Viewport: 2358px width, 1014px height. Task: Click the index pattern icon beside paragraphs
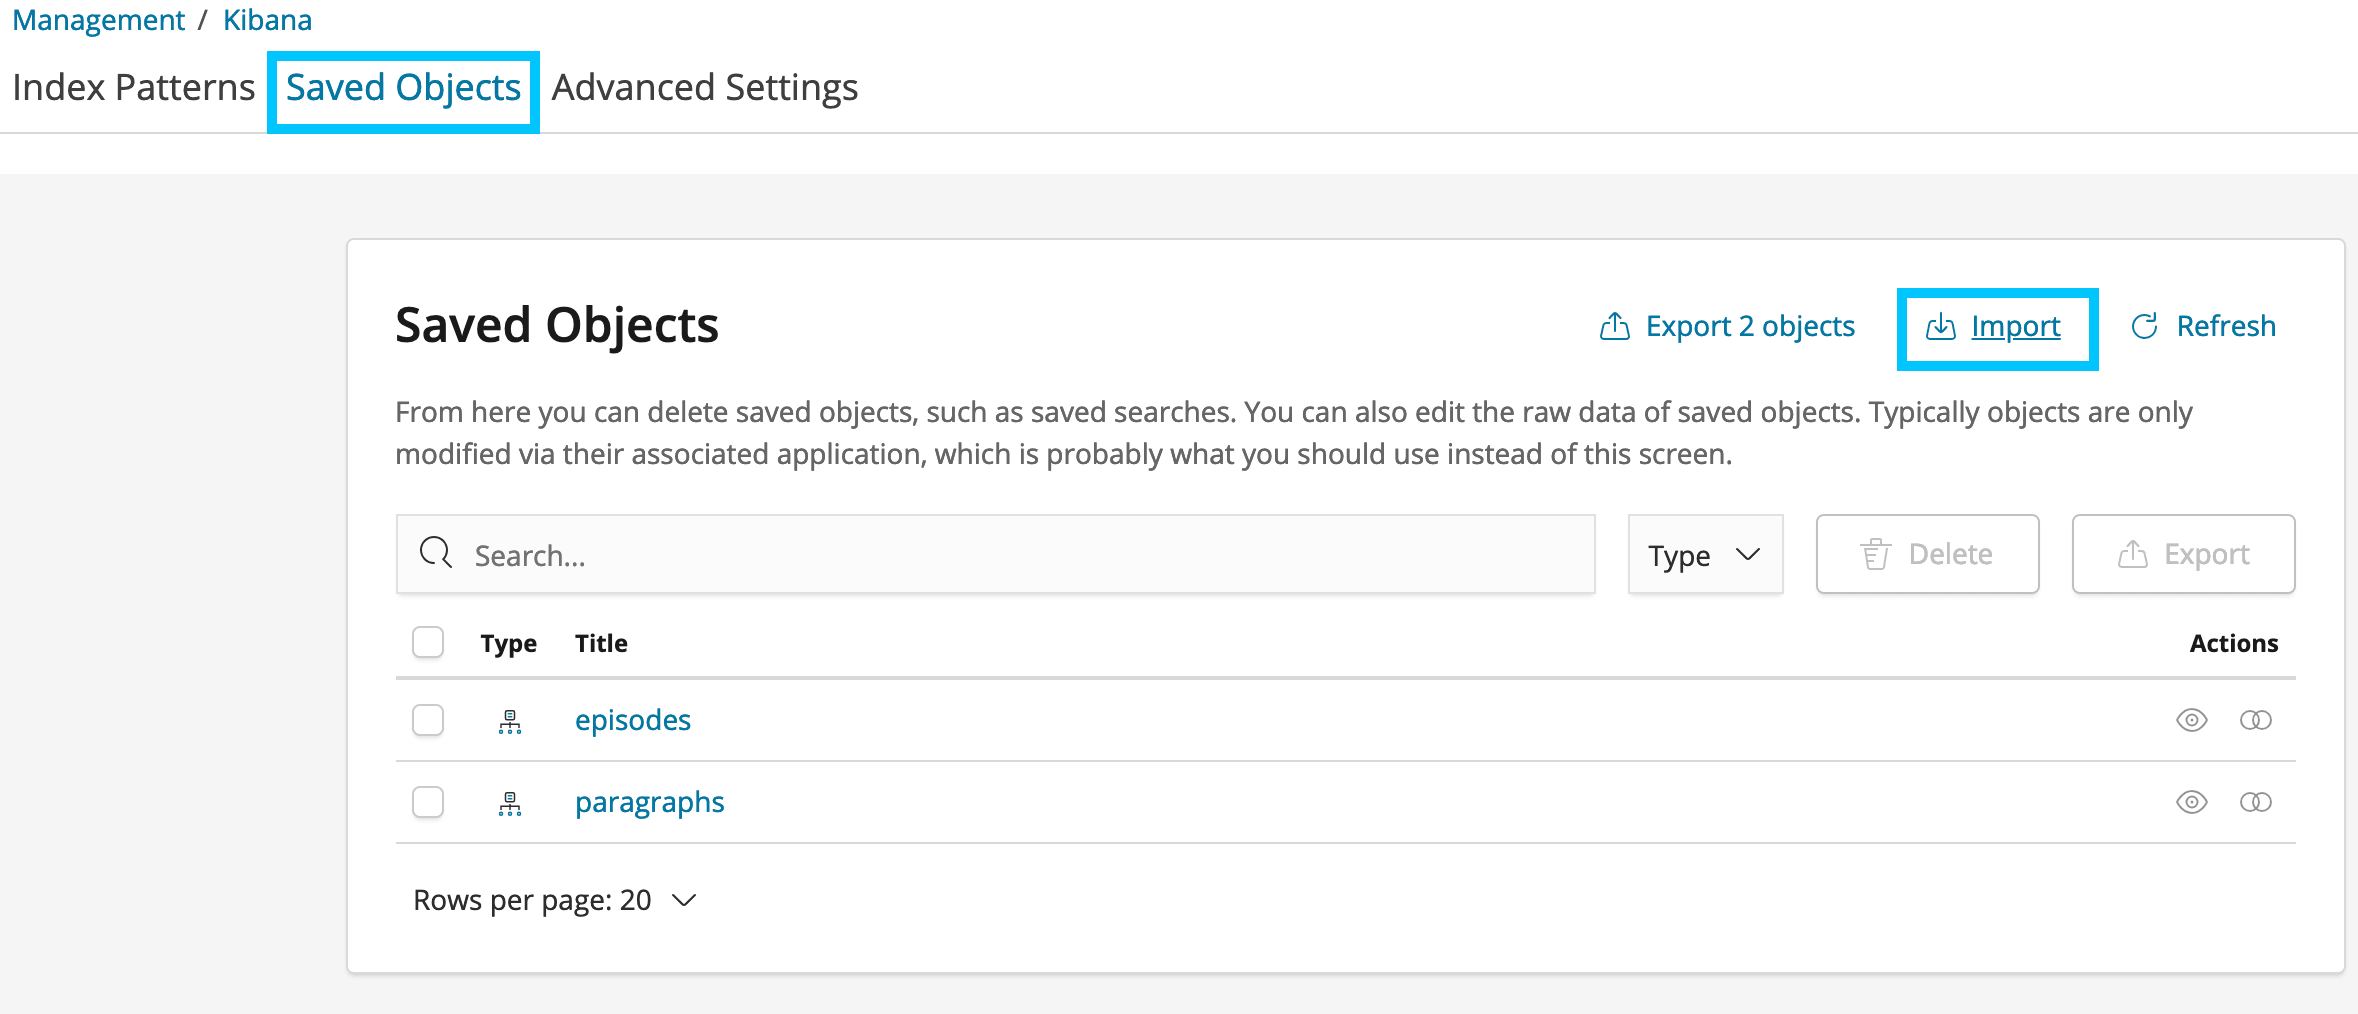pyautogui.click(x=510, y=803)
